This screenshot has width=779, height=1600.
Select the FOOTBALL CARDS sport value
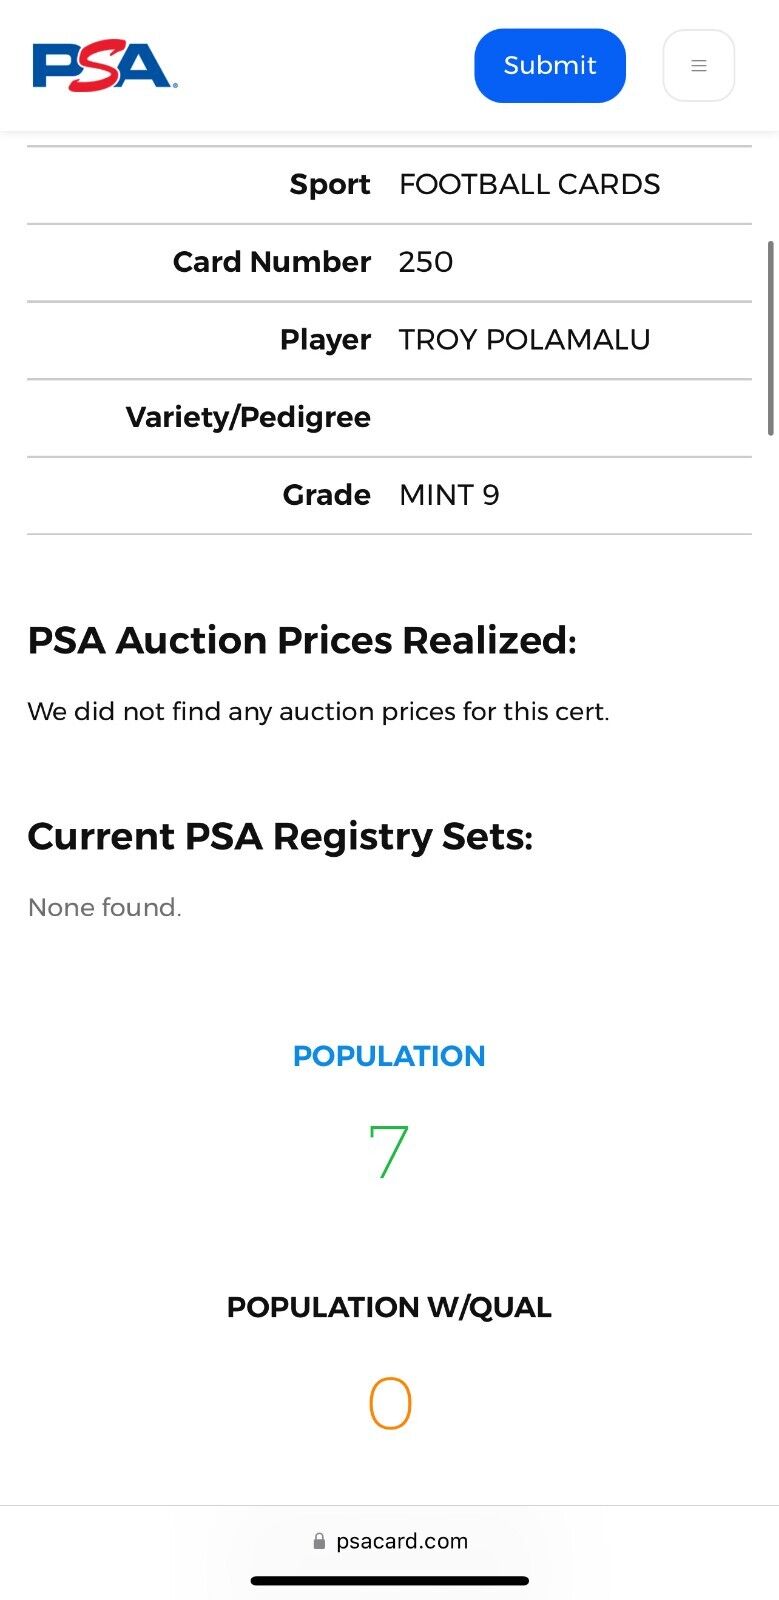[529, 185]
